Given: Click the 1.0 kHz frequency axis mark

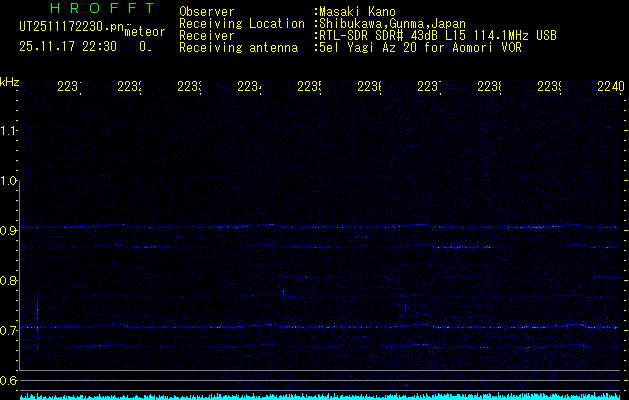Looking at the screenshot, I should click(10, 181).
